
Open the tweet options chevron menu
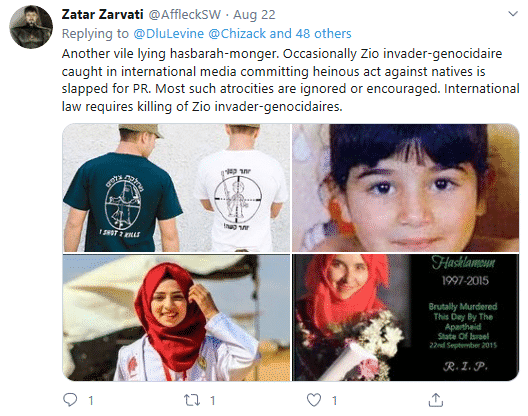pos(513,14)
